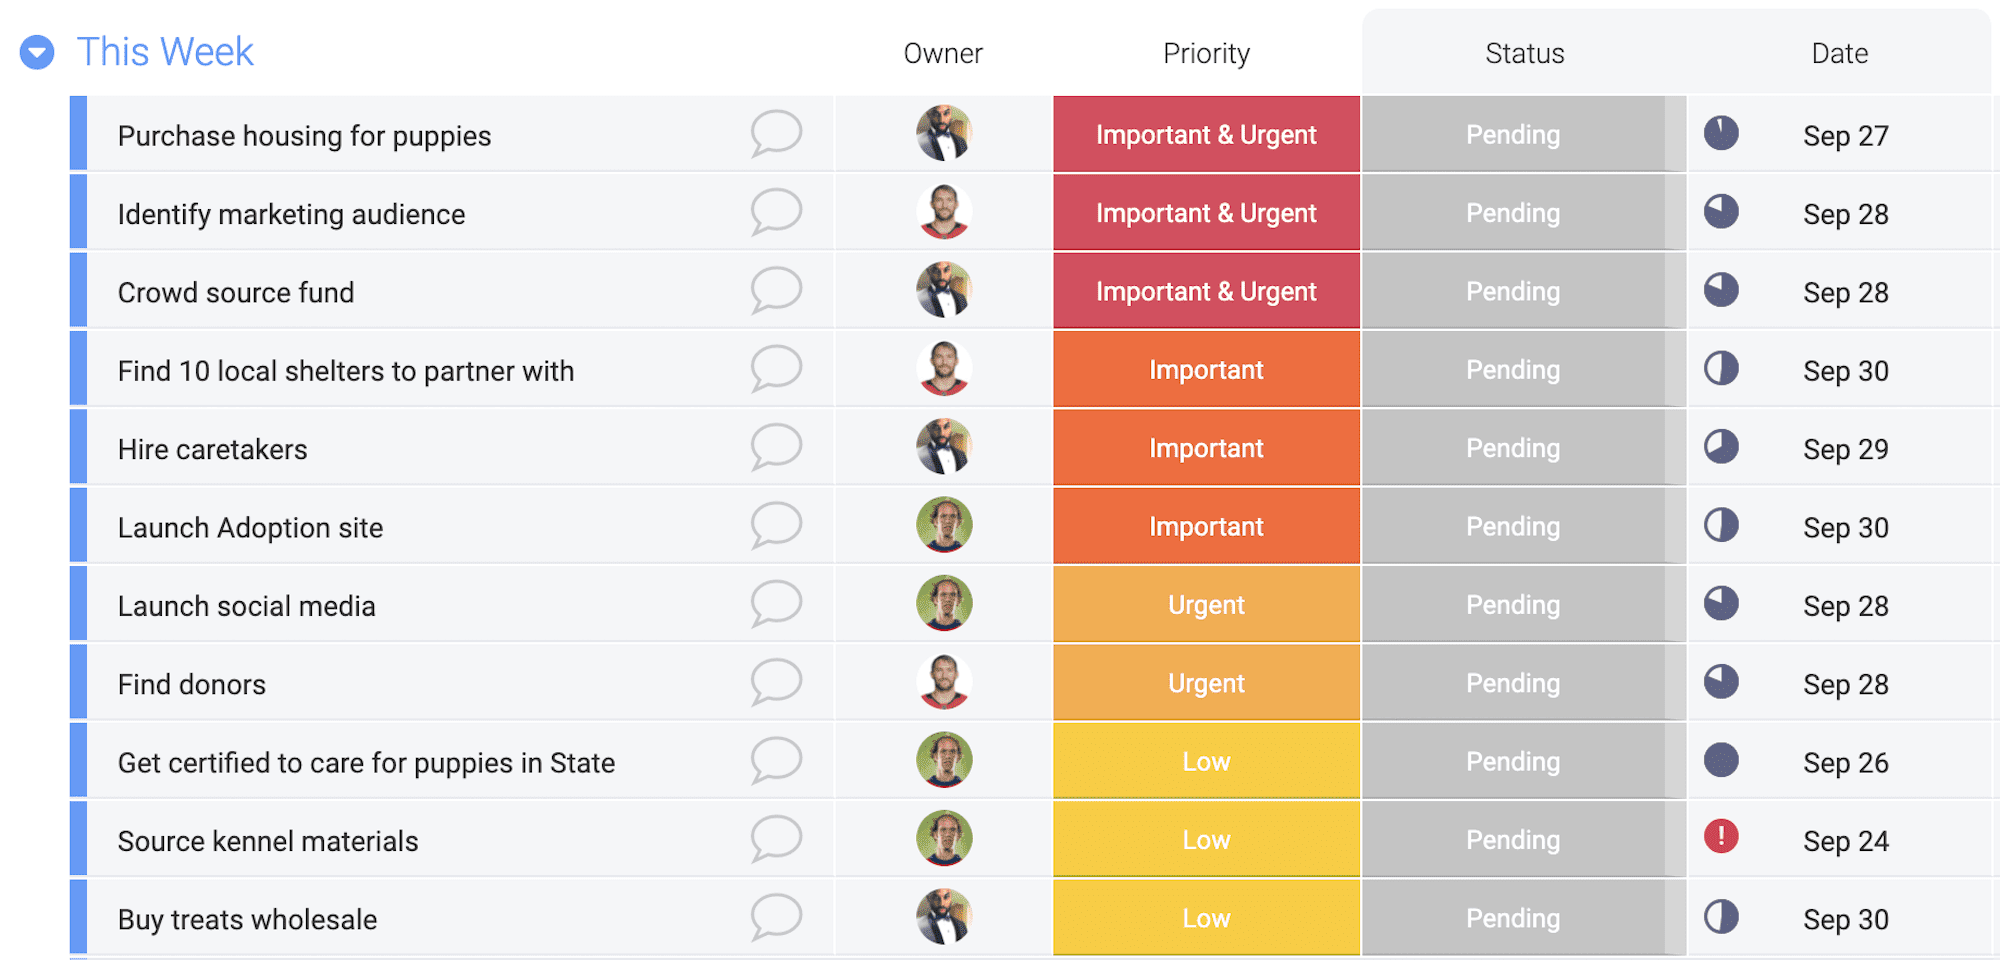2000x960 pixels.
Task: Click owner avatar for Launch social media
Action: click(944, 603)
